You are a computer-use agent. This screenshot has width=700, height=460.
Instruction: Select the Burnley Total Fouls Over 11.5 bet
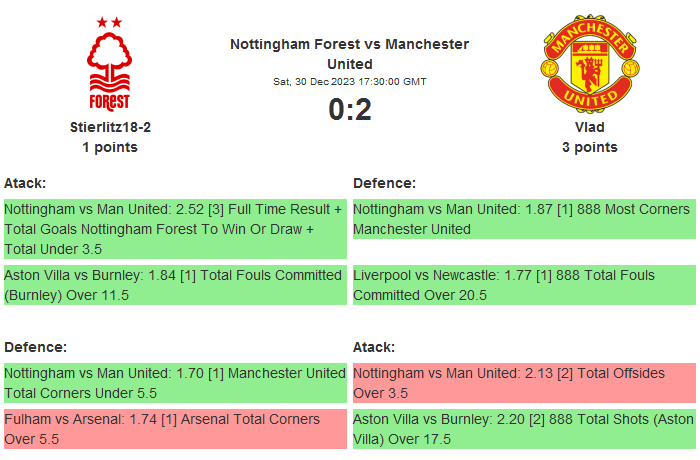[x=174, y=285]
